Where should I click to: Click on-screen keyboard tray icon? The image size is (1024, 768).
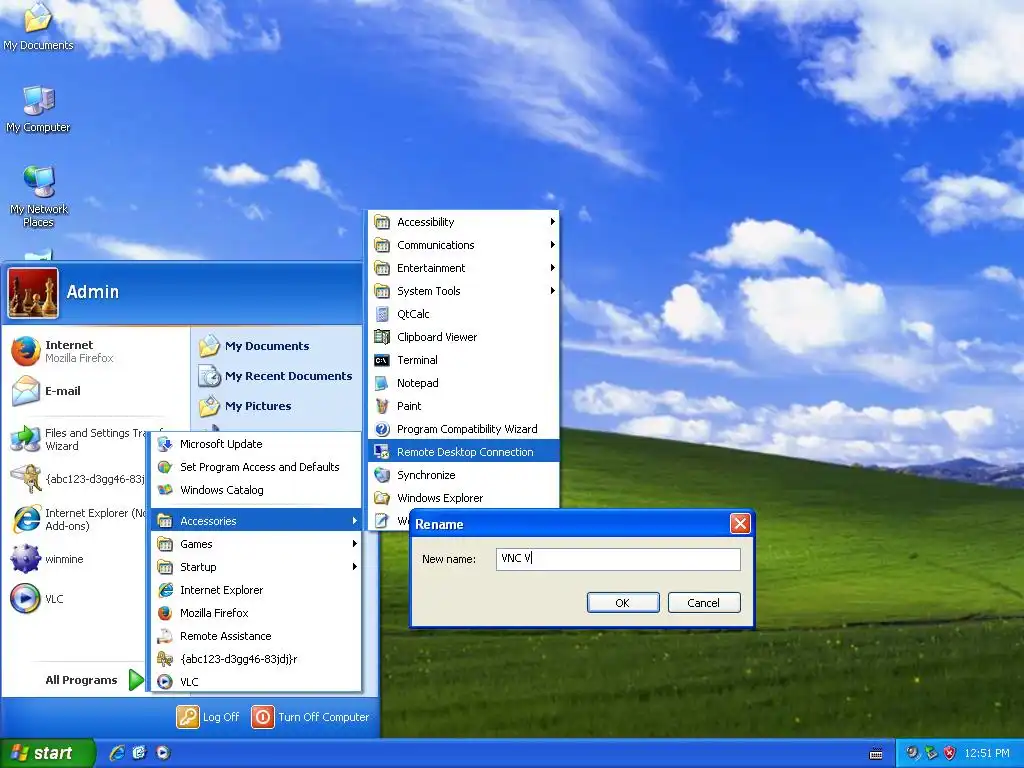click(876, 754)
